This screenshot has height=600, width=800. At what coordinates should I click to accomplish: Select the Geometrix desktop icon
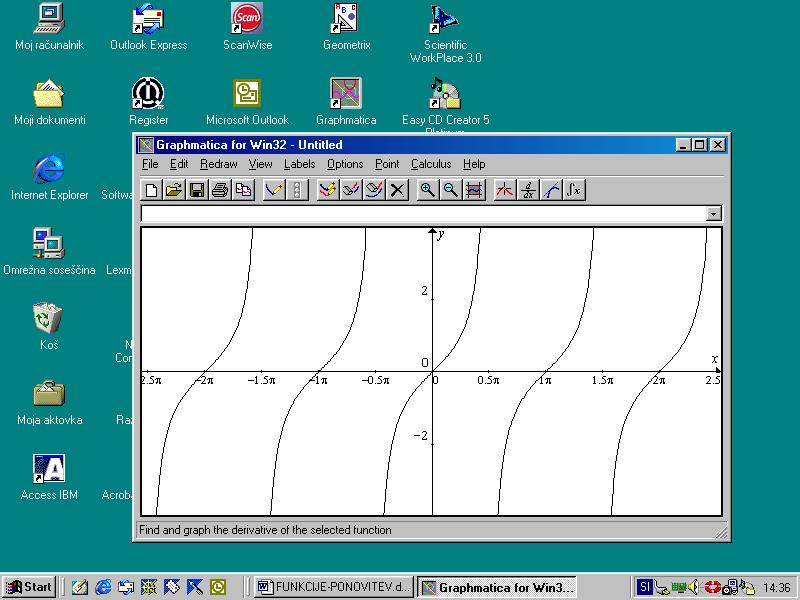coord(346,27)
